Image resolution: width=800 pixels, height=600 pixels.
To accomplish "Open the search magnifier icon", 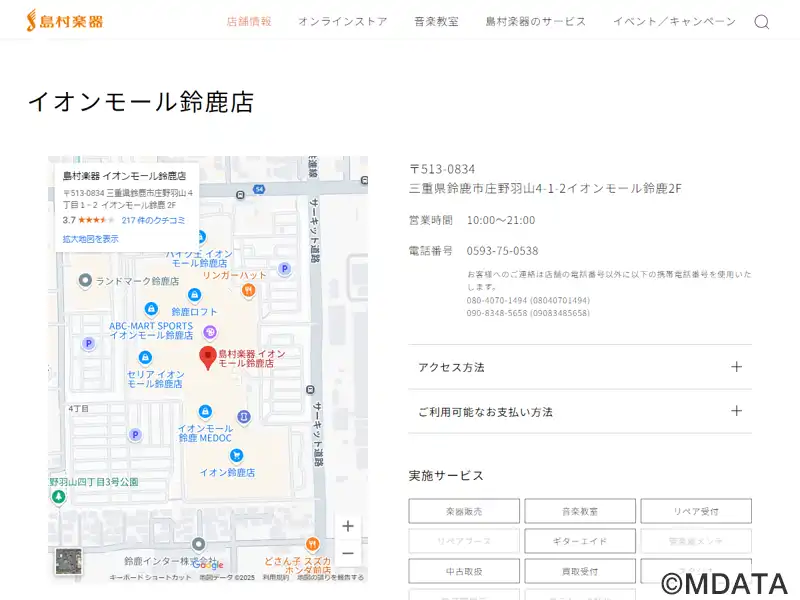I will pos(761,21).
